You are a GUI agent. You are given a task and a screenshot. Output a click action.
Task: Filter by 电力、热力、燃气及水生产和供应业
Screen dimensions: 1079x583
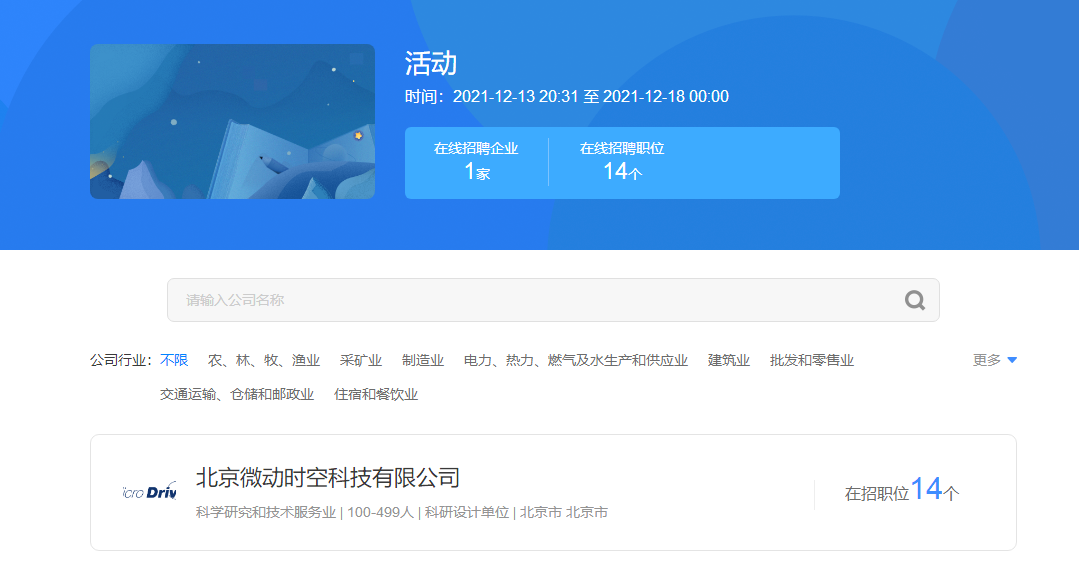(x=576, y=360)
